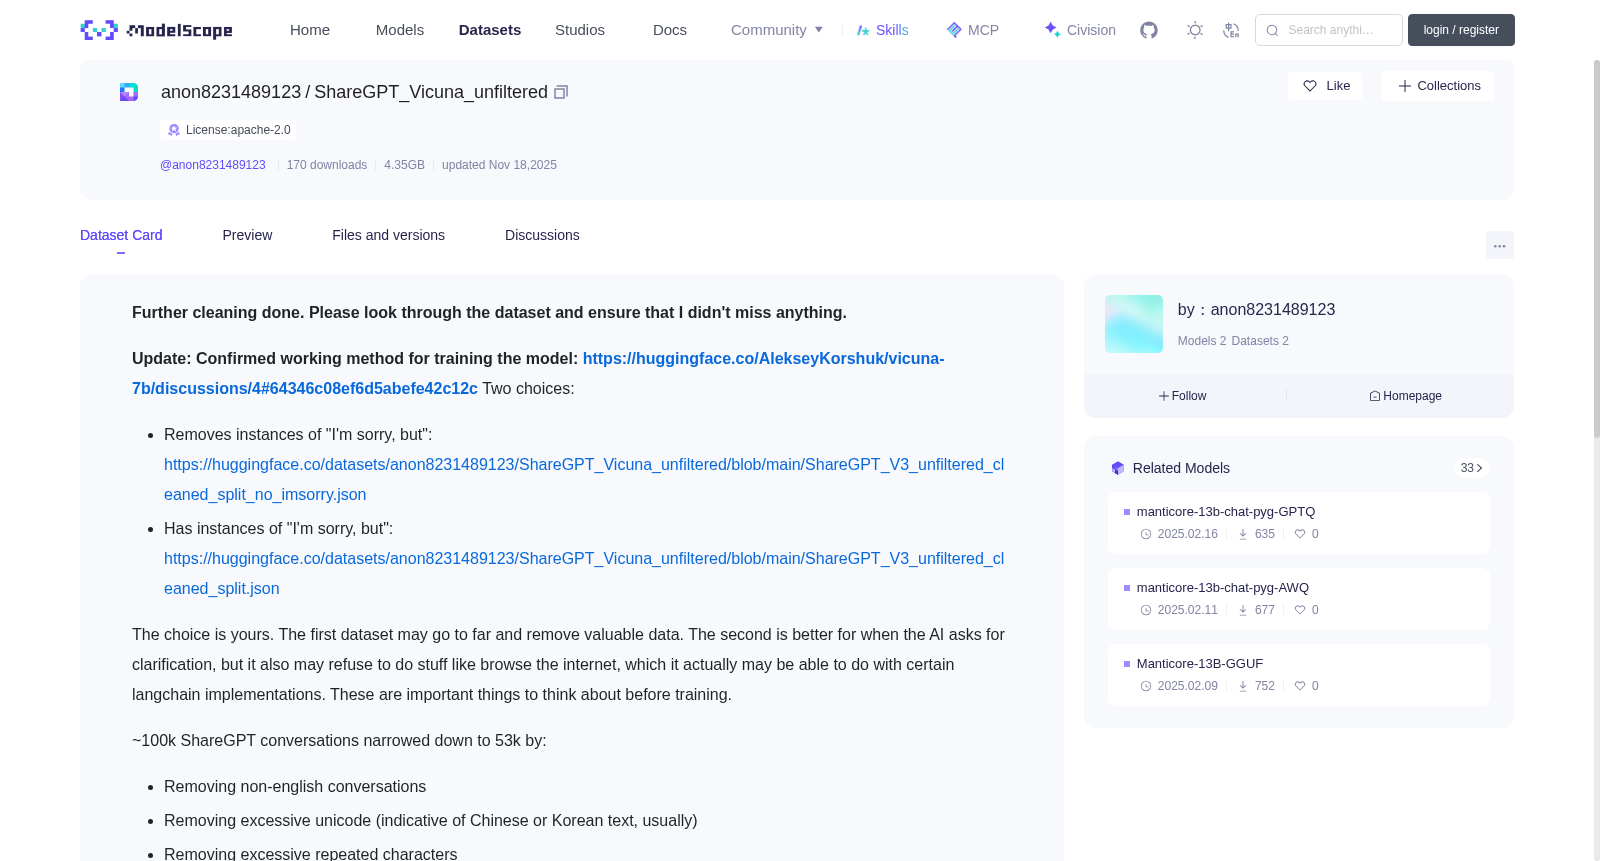
Task: Open the manticore-13b-chat-pyg-GPTQ model card
Action: [x=1298, y=523]
